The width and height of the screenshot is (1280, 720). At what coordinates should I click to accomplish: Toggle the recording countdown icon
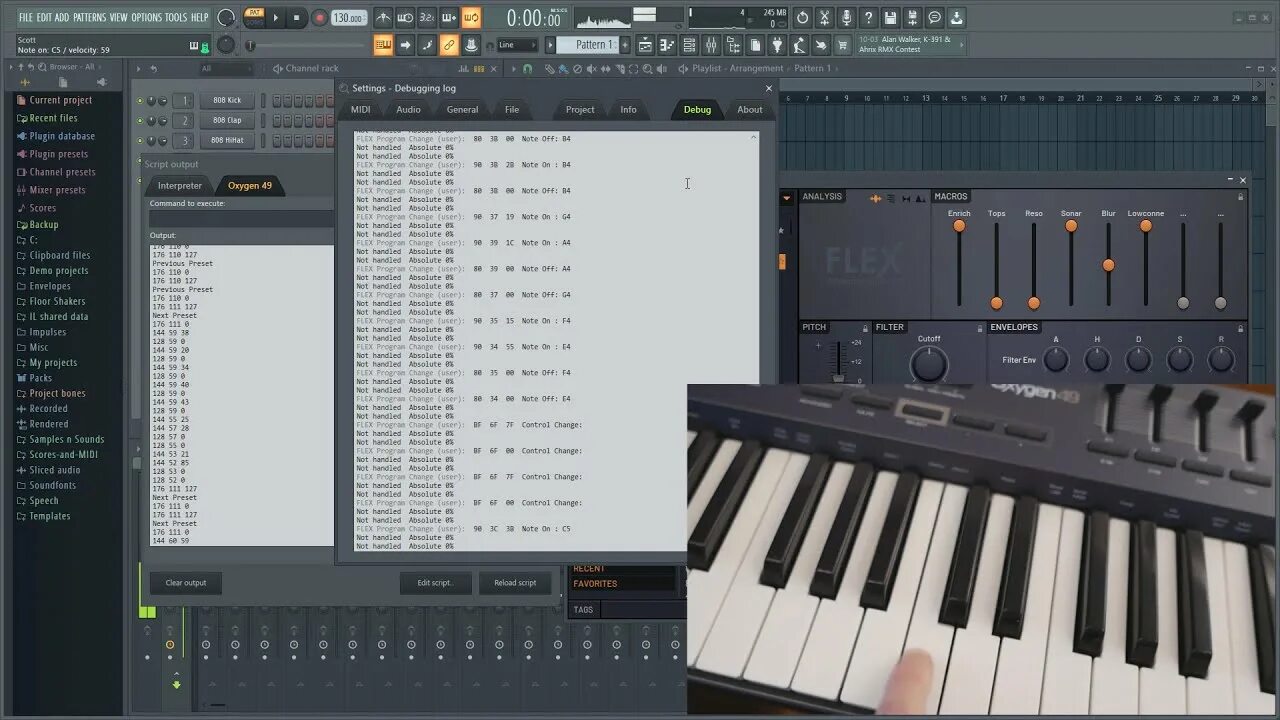click(427, 17)
